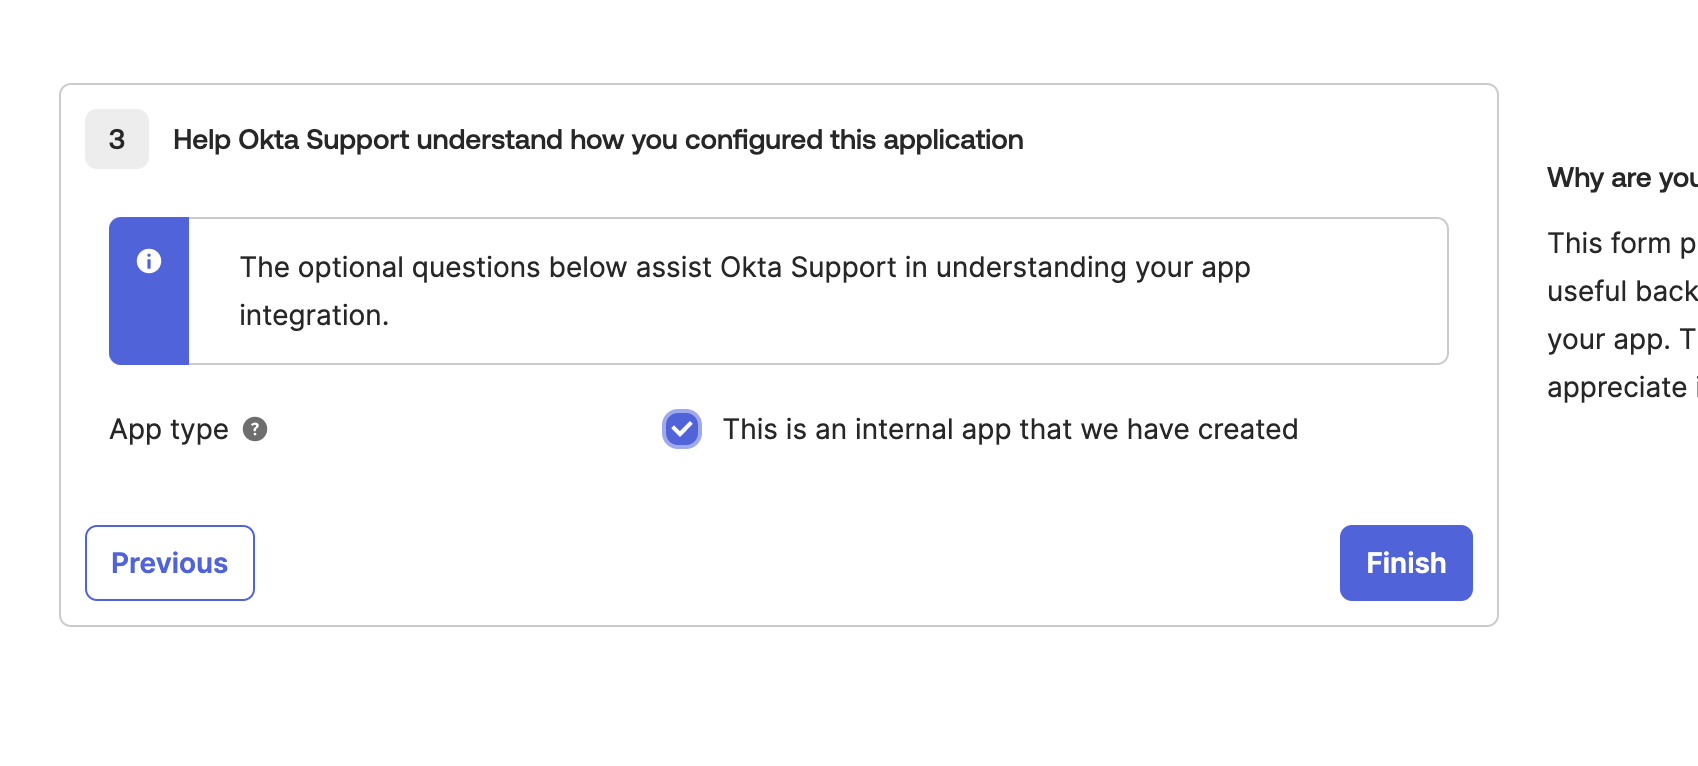
Task: Click 'configured this application' in the step heading
Action: click(x=854, y=140)
